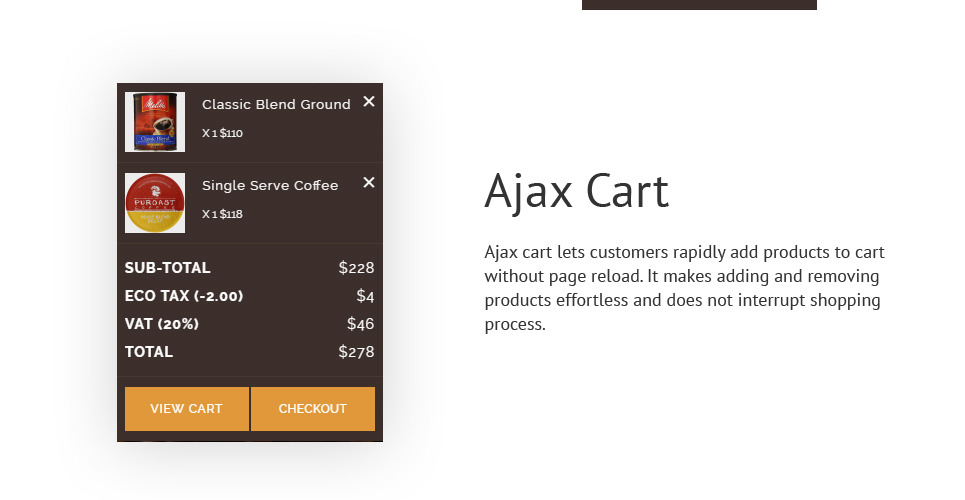Open the Classic Blend Ground product link

[x=276, y=104]
